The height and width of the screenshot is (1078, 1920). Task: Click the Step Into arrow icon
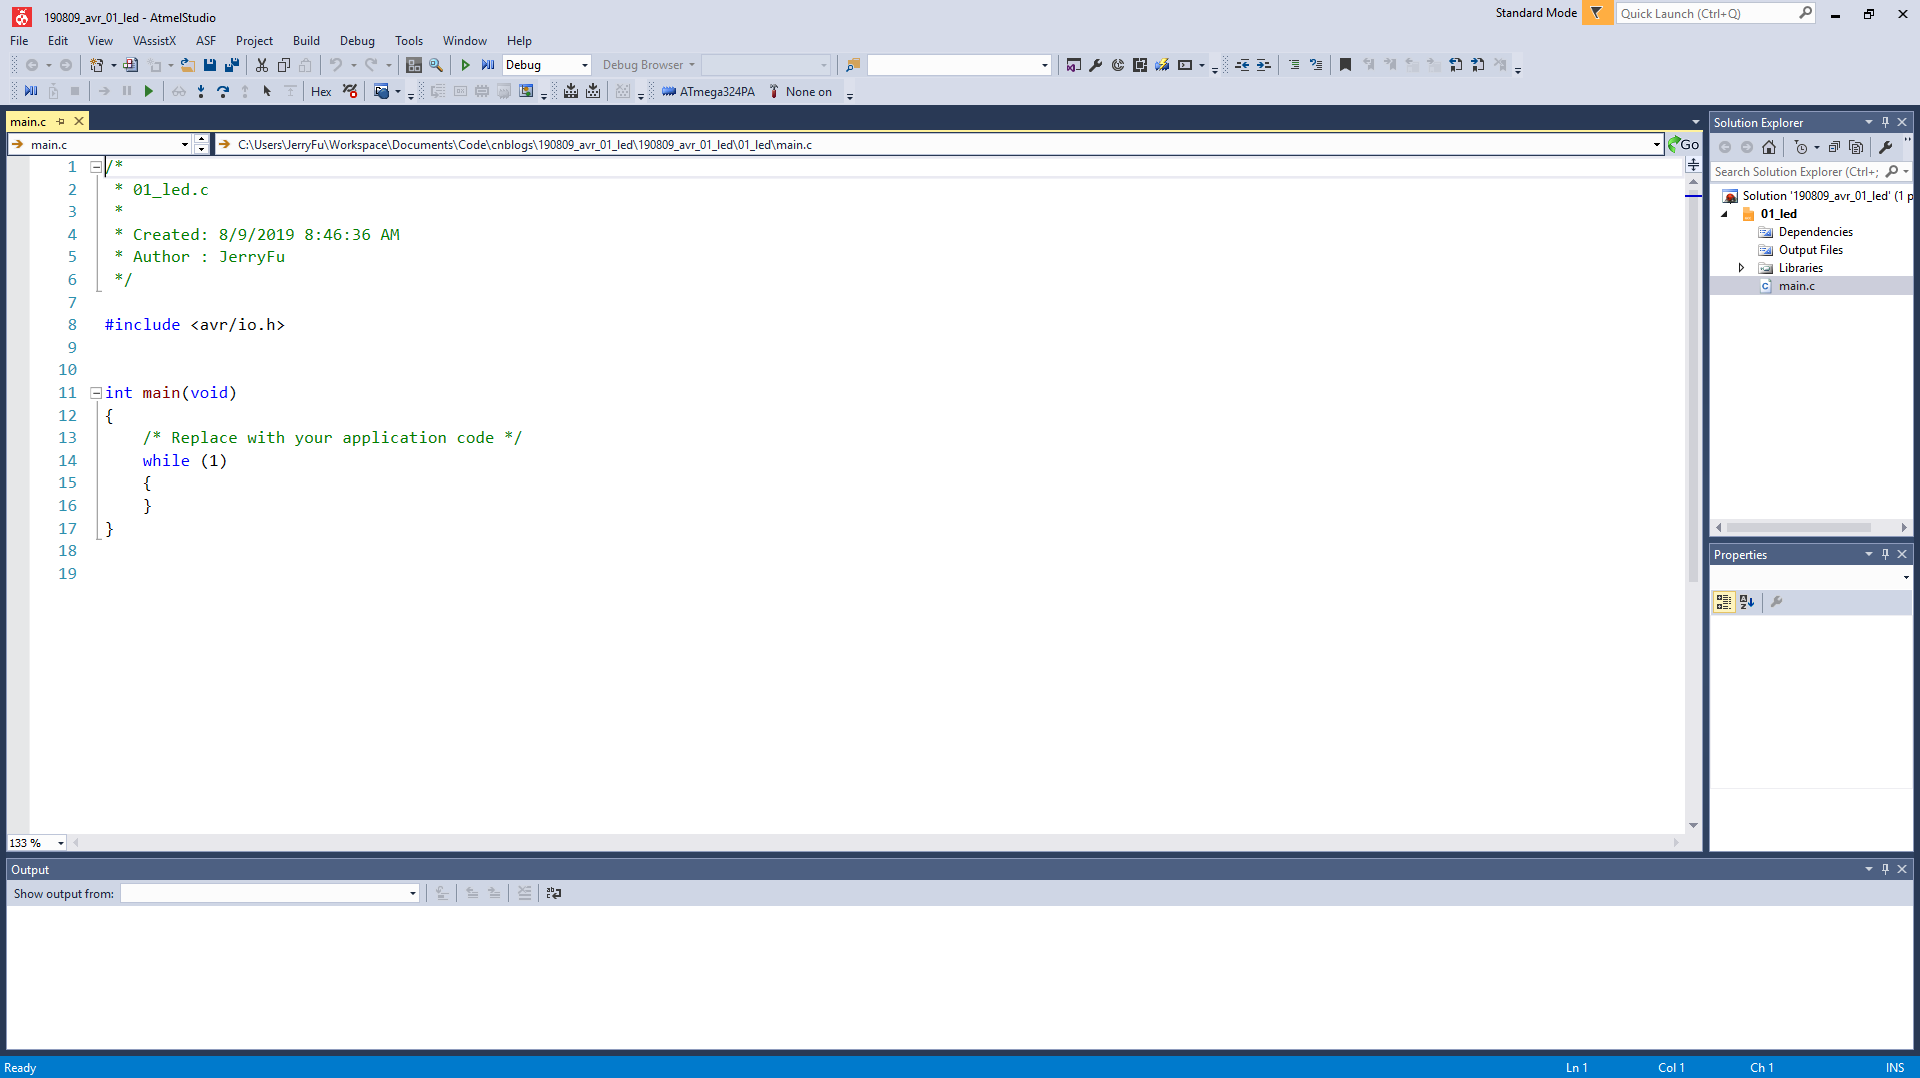(201, 92)
